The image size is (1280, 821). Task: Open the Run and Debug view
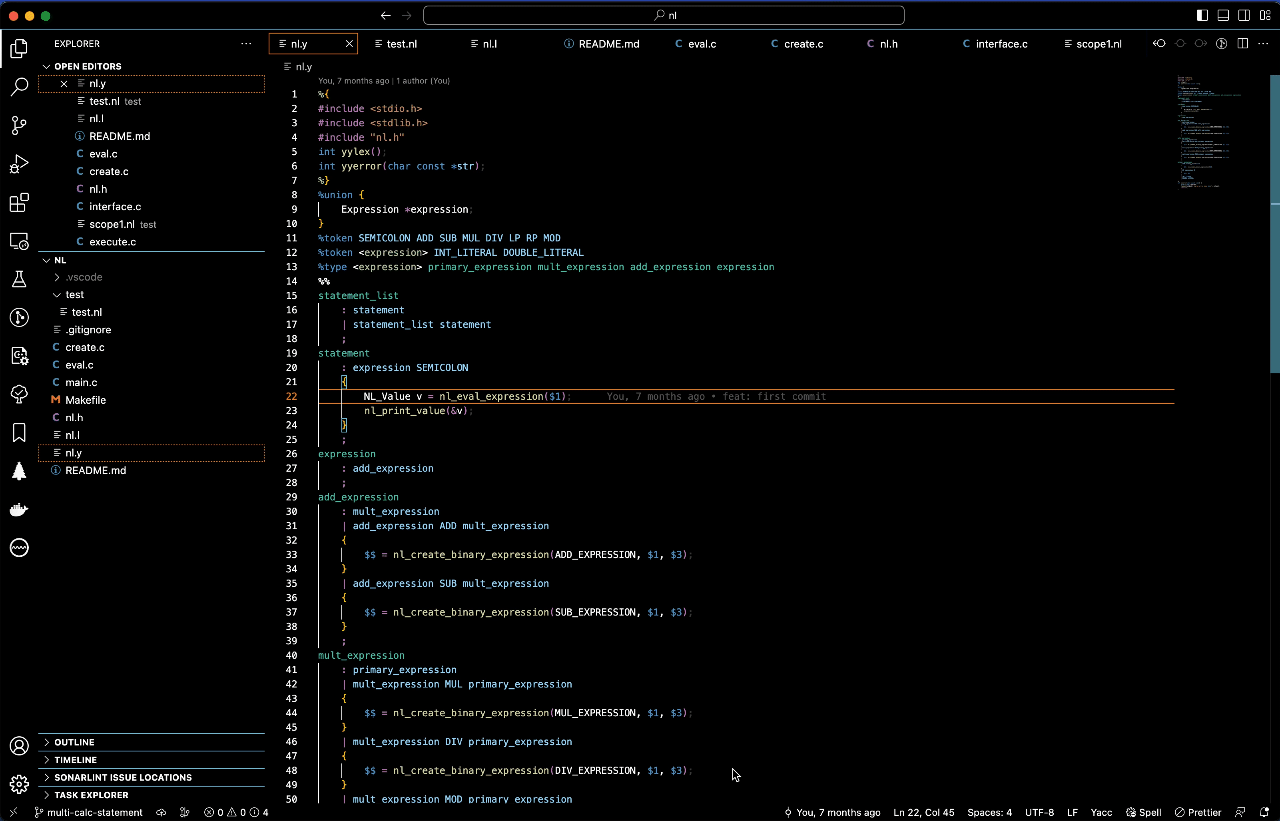(19, 164)
